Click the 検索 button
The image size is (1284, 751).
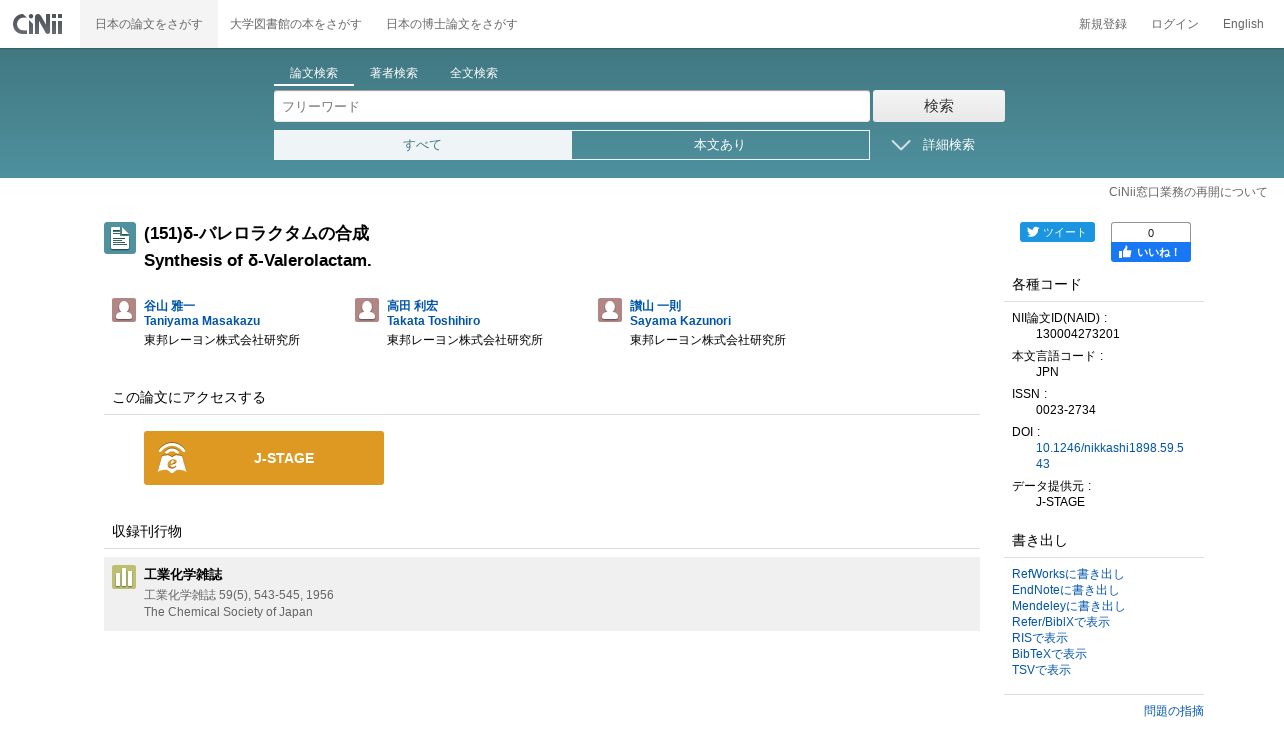(x=939, y=106)
